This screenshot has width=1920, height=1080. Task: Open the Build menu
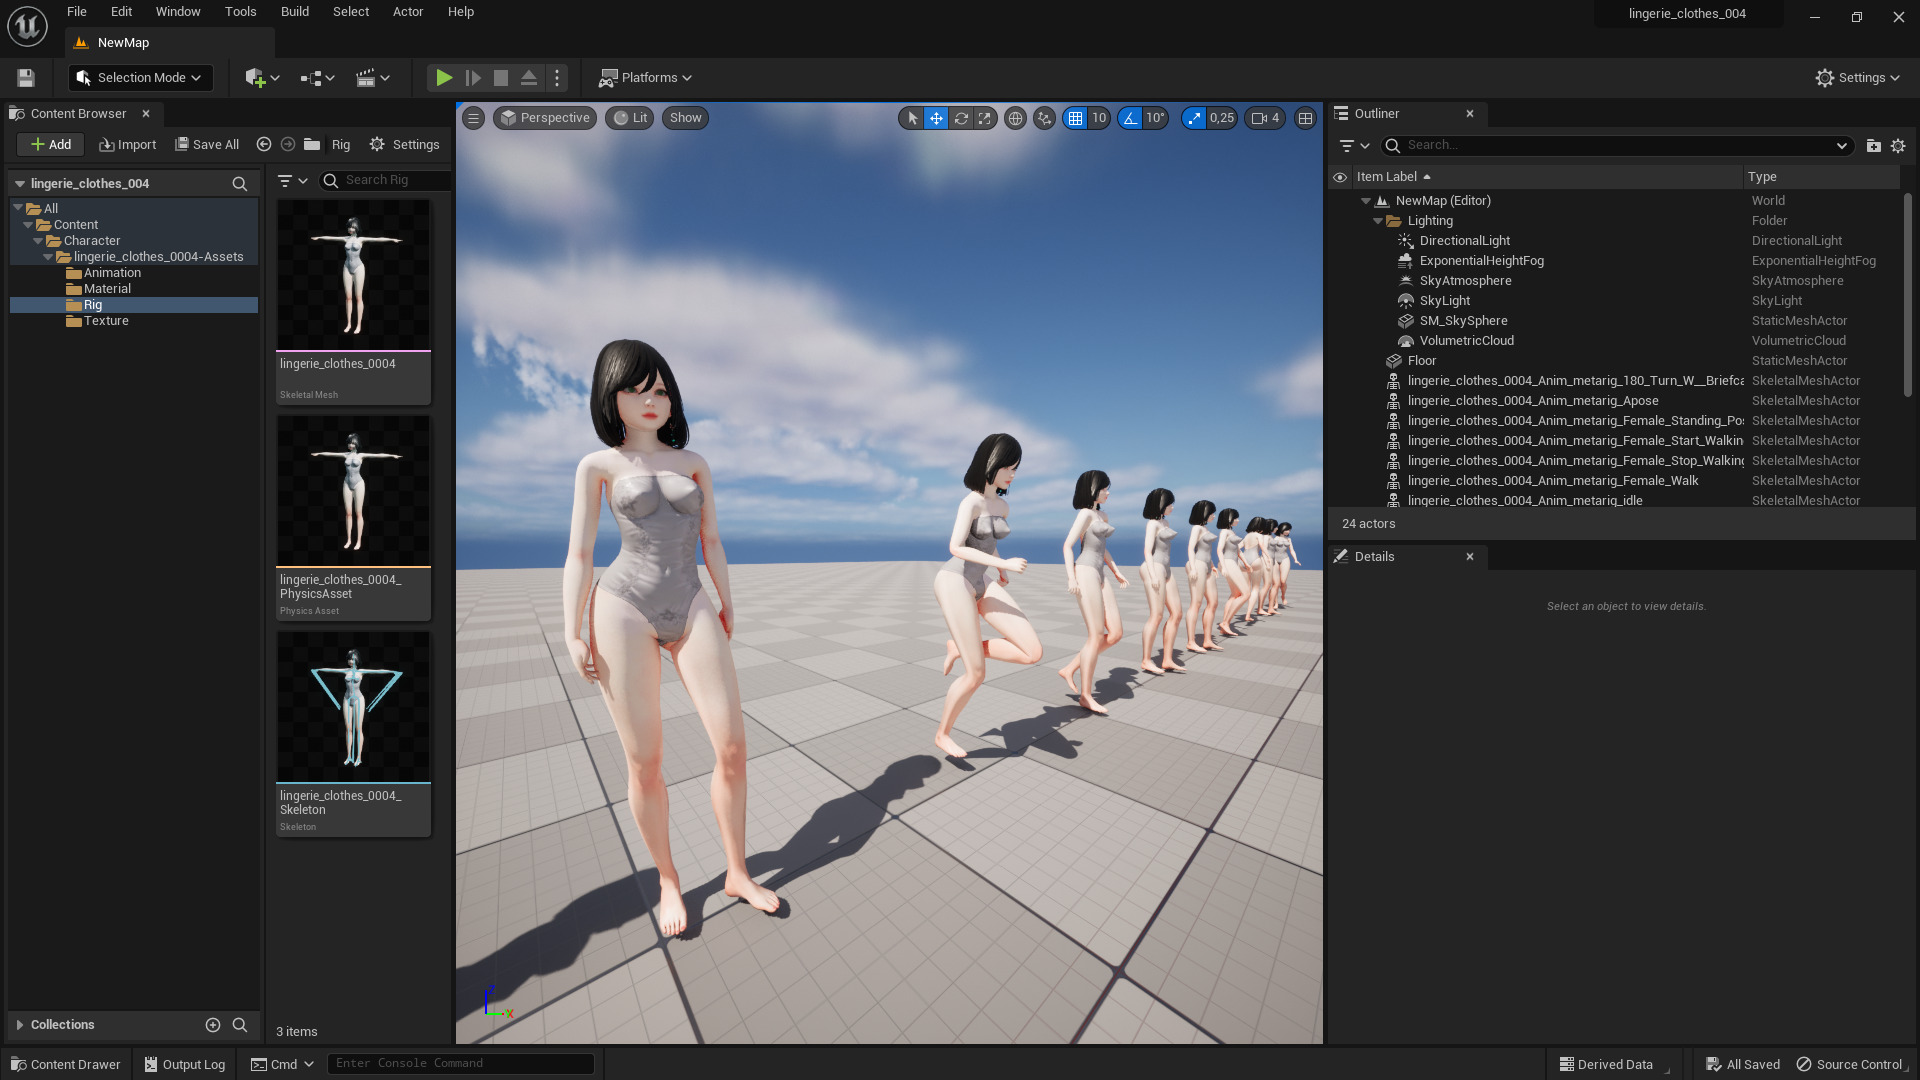coord(295,12)
